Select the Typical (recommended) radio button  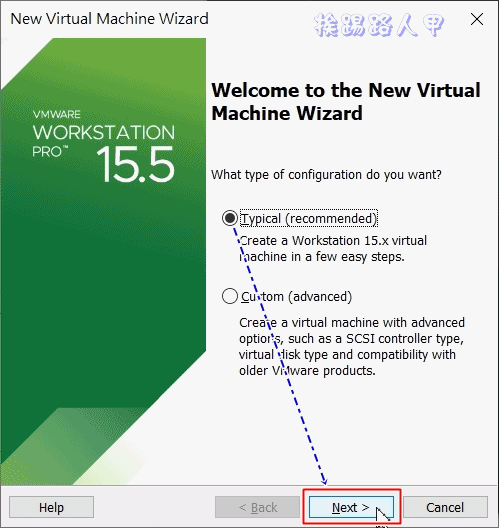(x=230, y=218)
